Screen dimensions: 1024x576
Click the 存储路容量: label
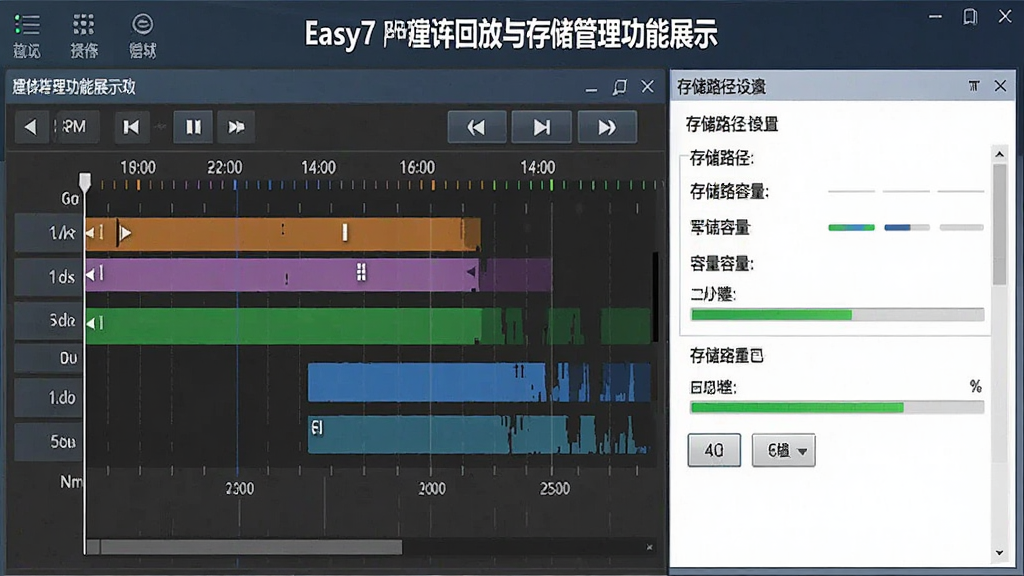coord(729,192)
